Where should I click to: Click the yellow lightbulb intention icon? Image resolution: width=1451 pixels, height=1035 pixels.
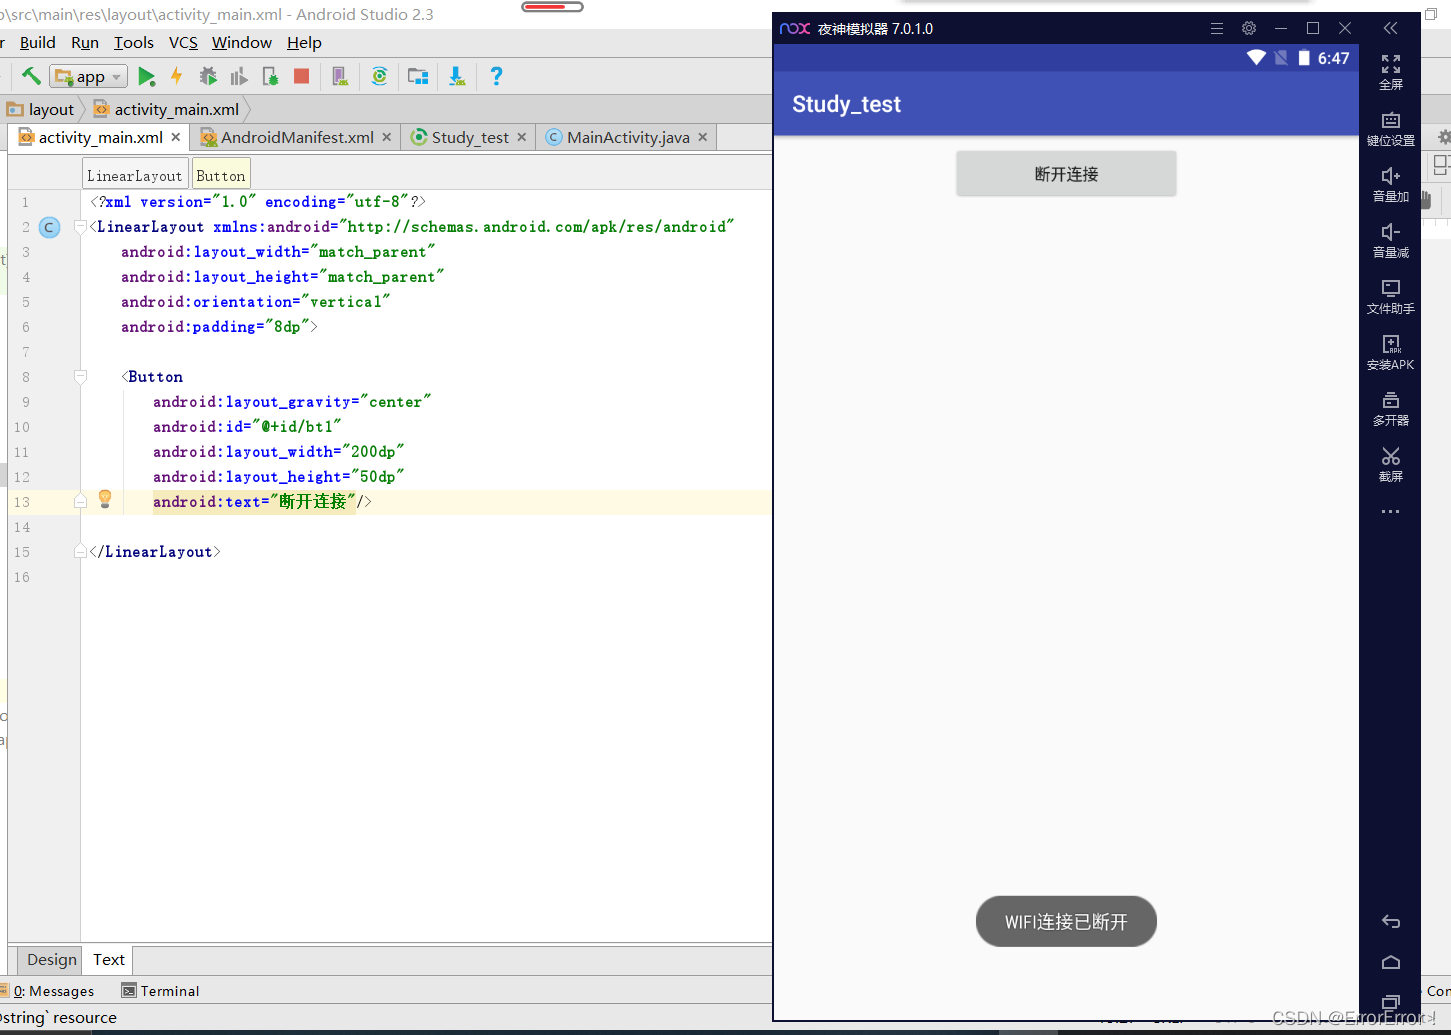[x=105, y=499]
